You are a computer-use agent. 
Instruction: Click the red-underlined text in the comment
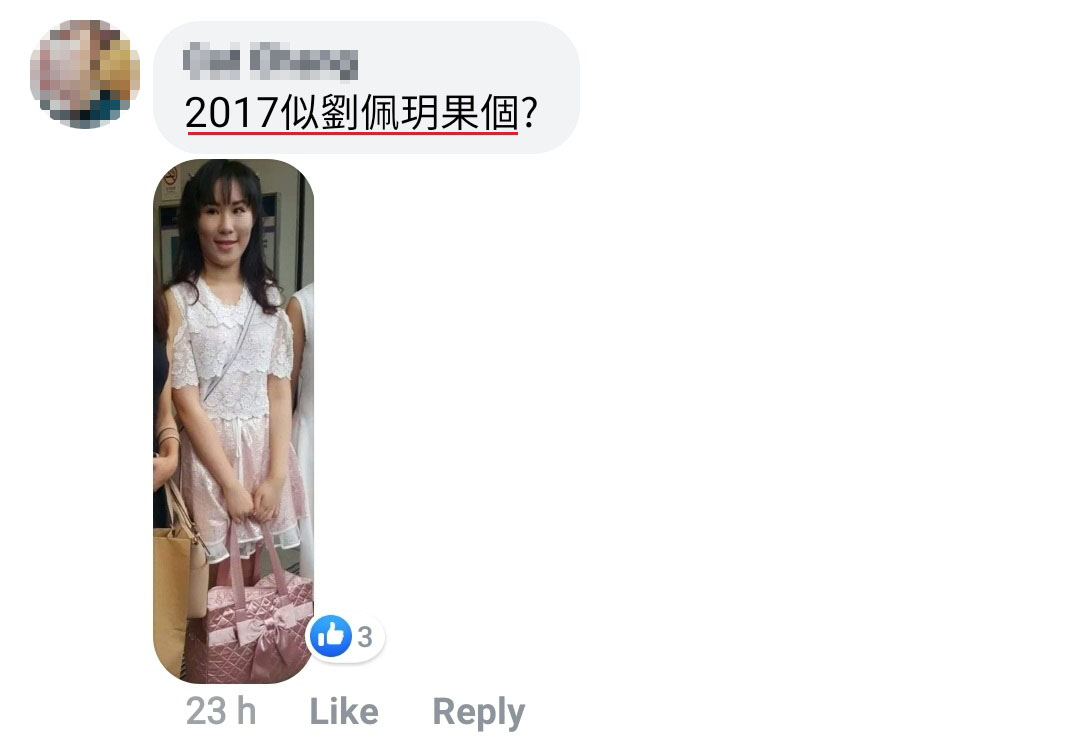(x=351, y=112)
